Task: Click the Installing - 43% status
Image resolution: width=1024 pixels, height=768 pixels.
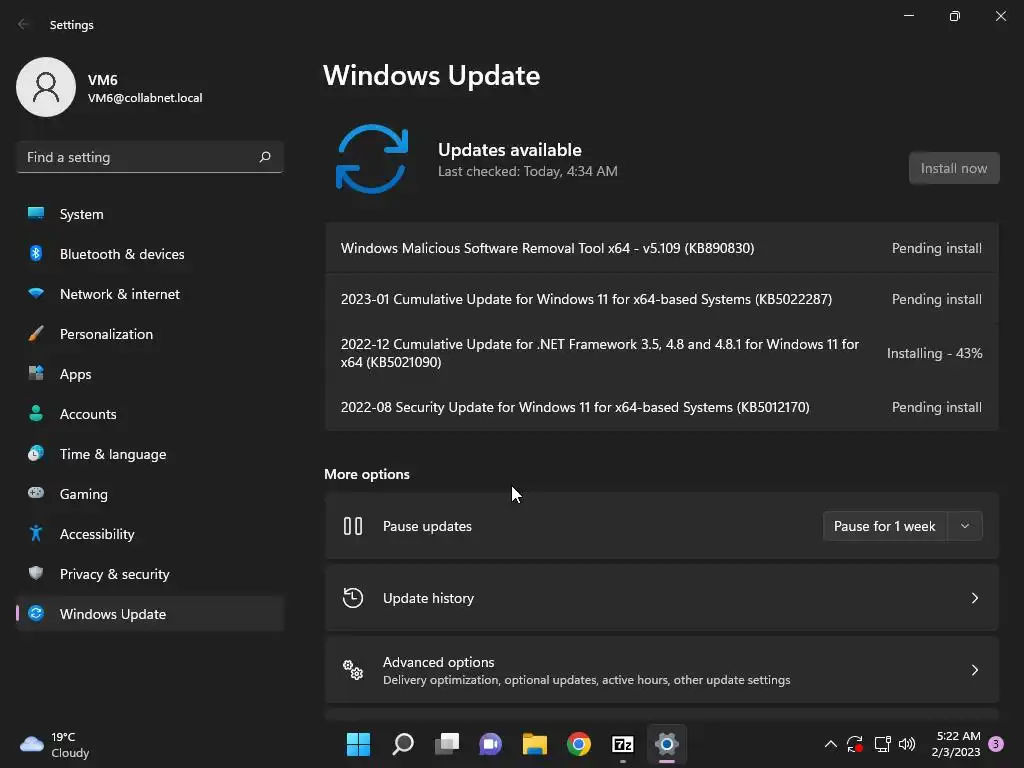Action: click(935, 353)
